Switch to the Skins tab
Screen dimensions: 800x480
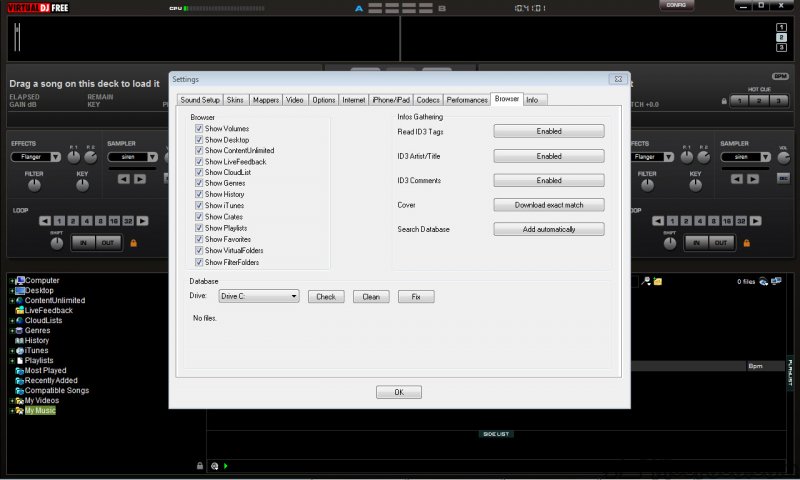click(235, 100)
